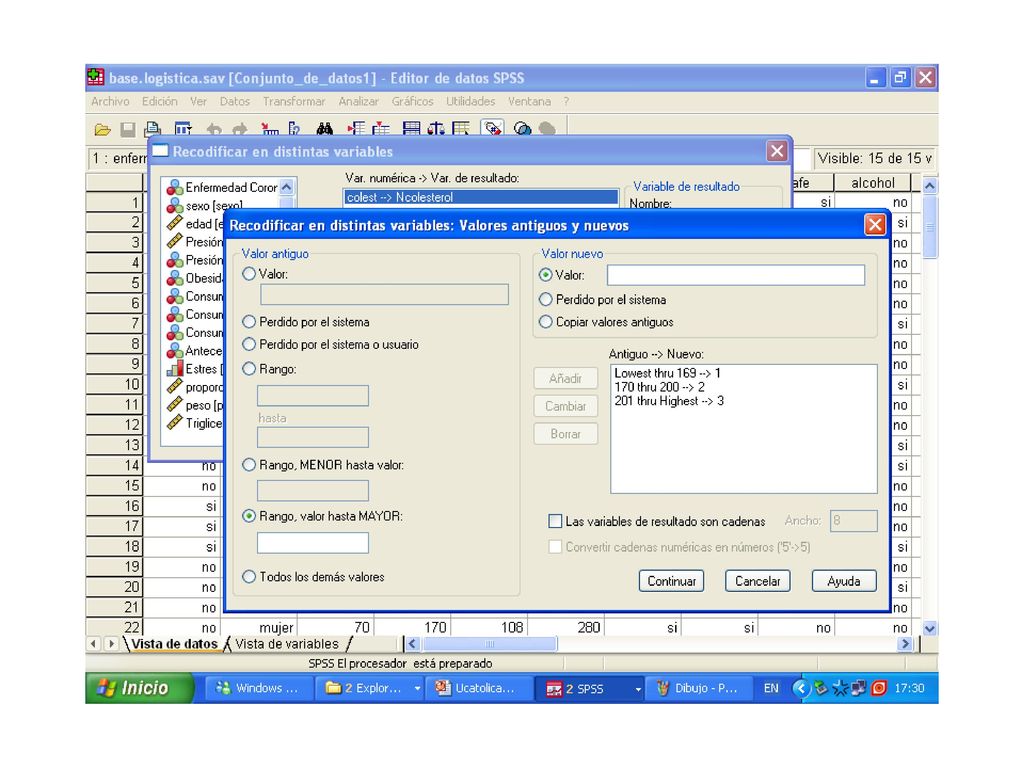Switch to the 'Vista de datos' tab
1024x768 pixels.
174,644
